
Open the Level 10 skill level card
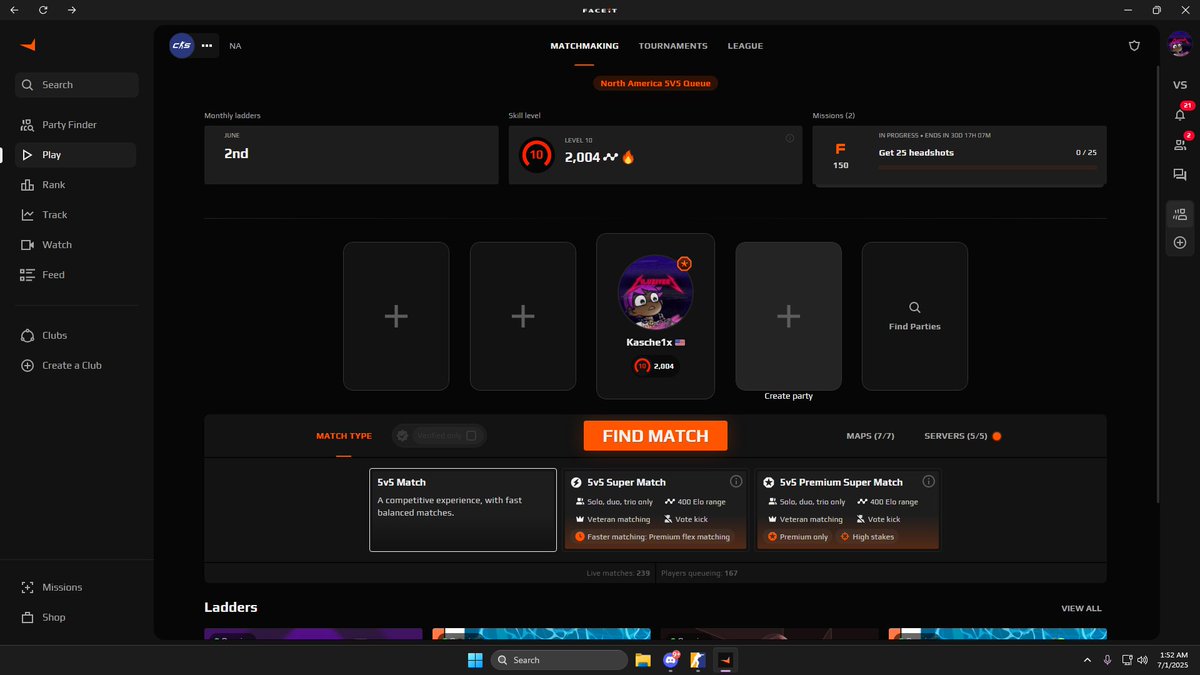click(655, 155)
